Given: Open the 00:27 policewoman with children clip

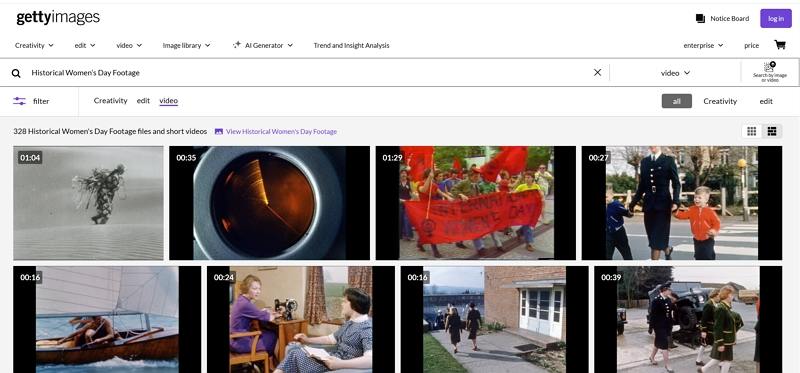Looking at the screenshot, I should (x=682, y=203).
